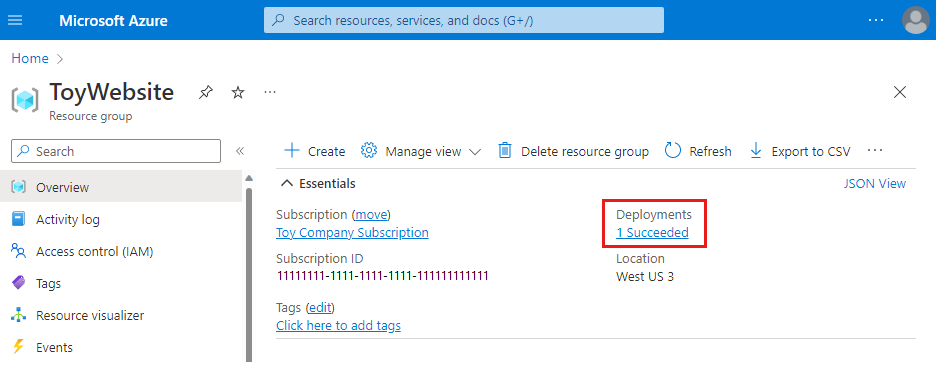
Task: Click the sidebar scroll up arrow
Action: [249, 178]
